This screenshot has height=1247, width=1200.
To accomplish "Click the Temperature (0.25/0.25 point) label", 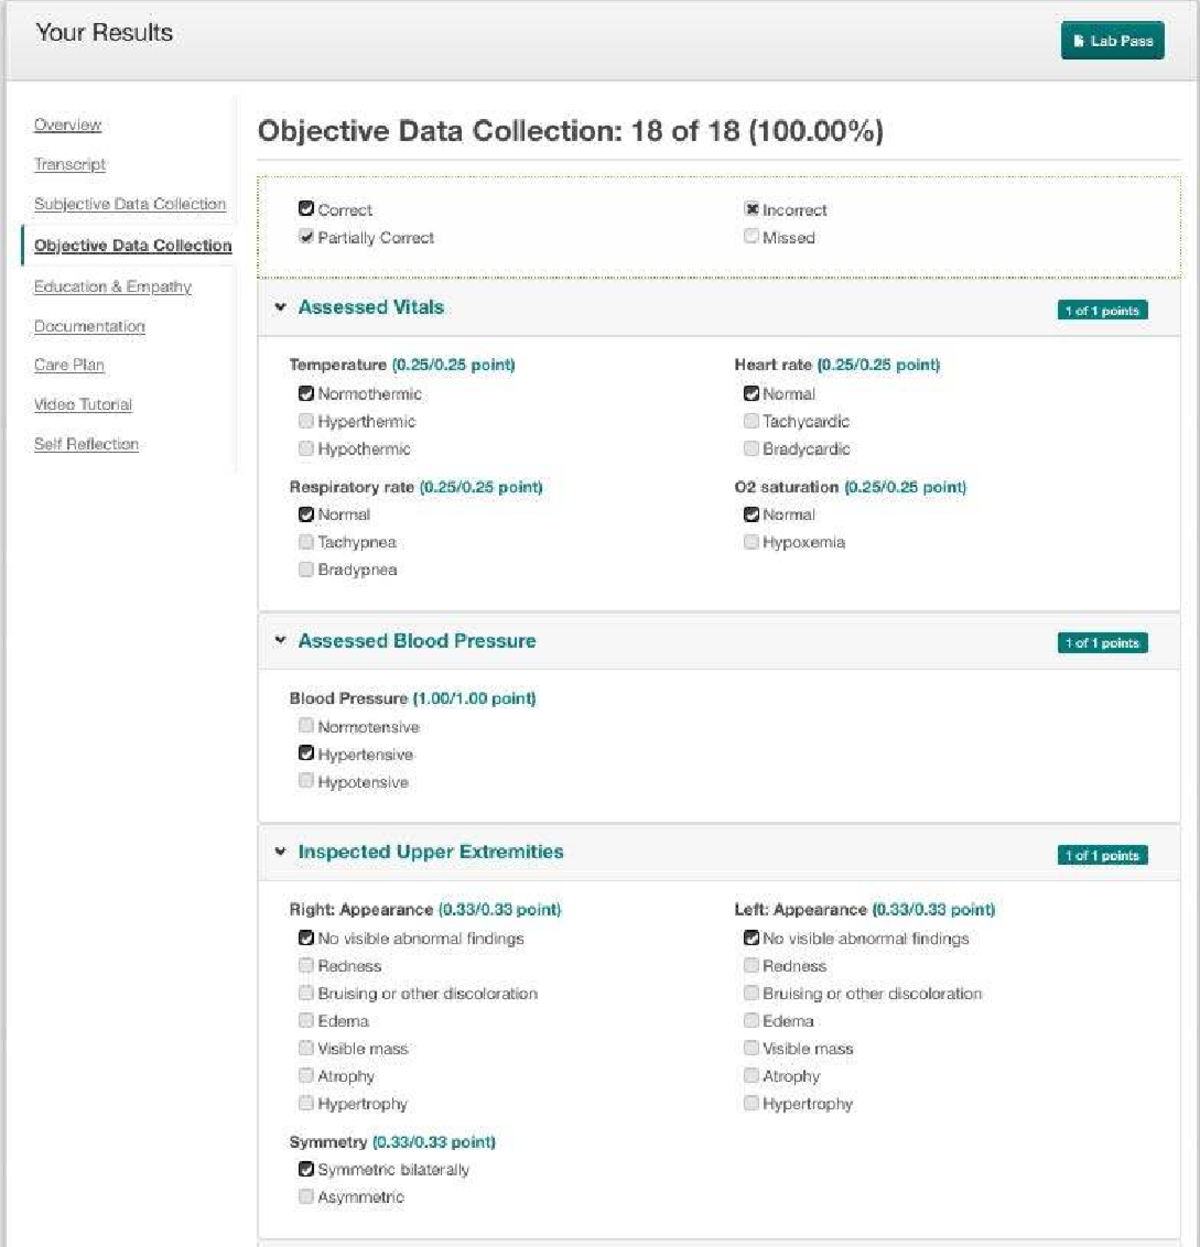I will pos(402,365).
